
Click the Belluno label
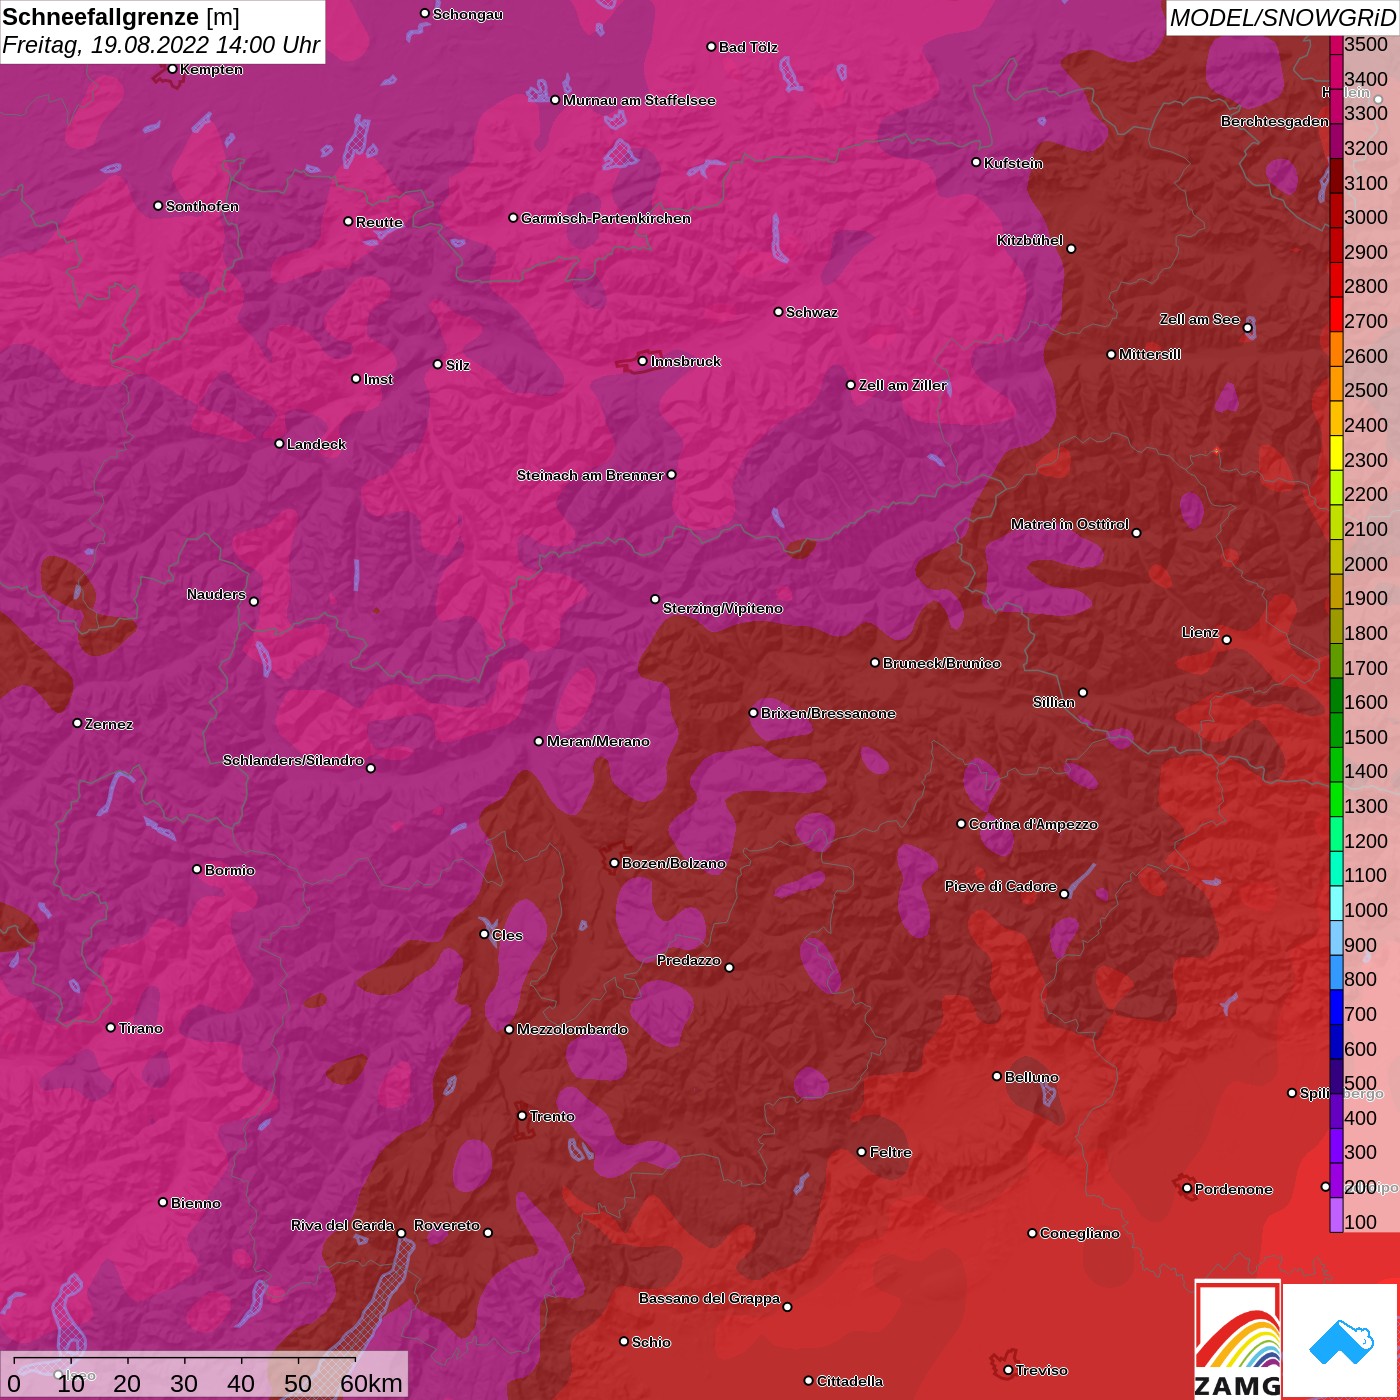(x=1032, y=1077)
